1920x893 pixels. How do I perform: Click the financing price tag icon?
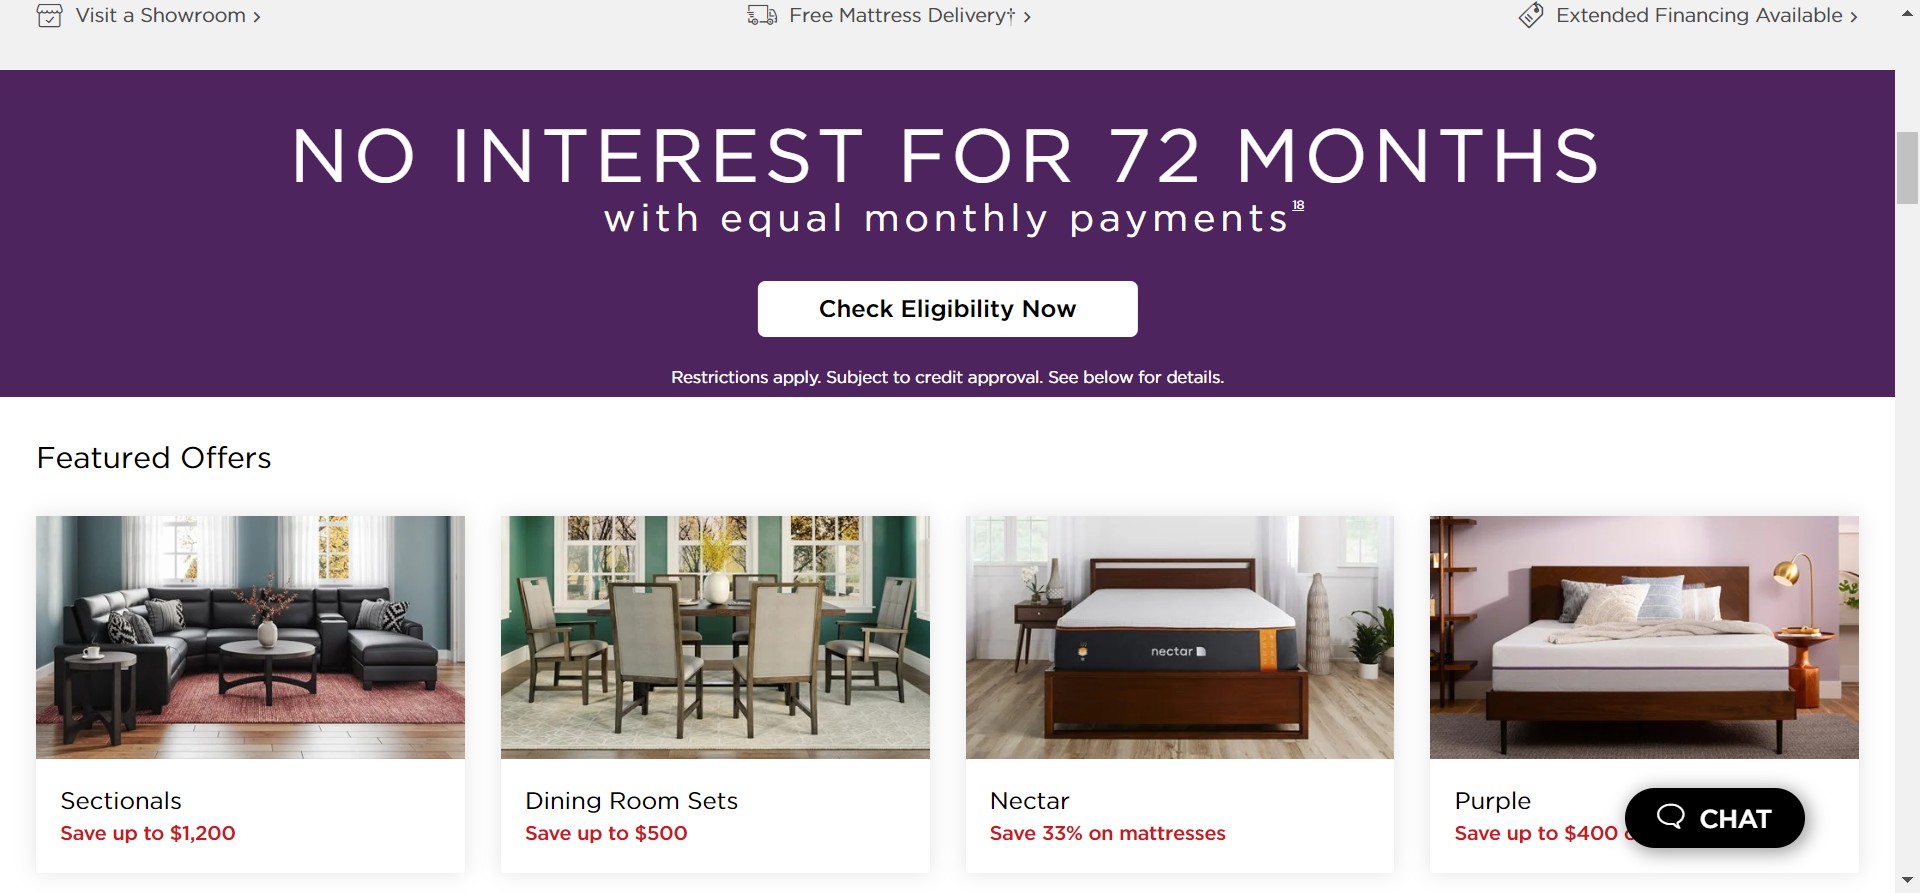pyautogui.click(x=1531, y=16)
